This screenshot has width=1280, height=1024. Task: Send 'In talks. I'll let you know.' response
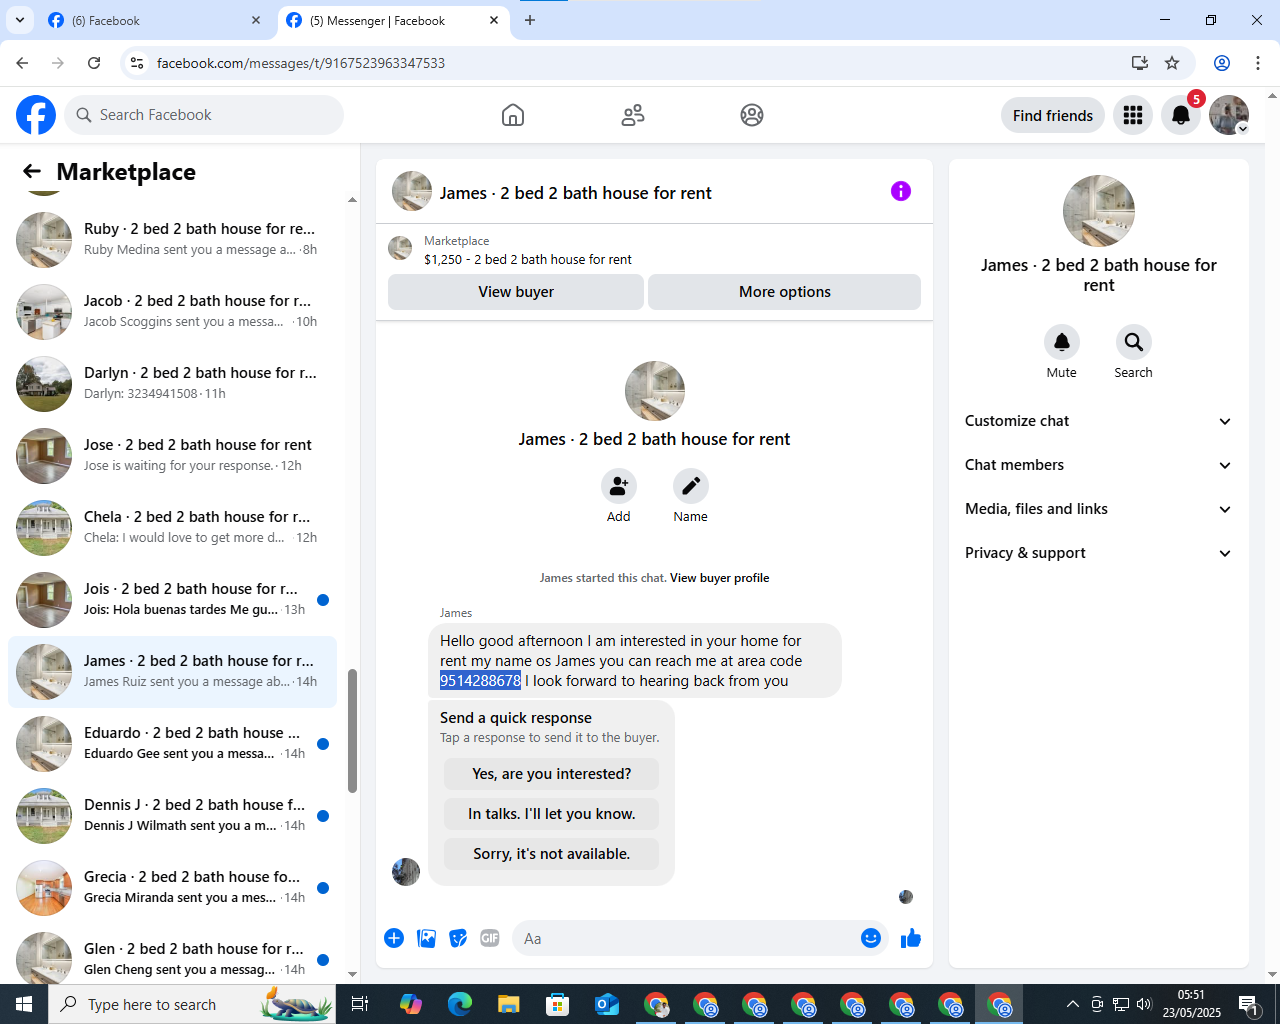point(552,814)
